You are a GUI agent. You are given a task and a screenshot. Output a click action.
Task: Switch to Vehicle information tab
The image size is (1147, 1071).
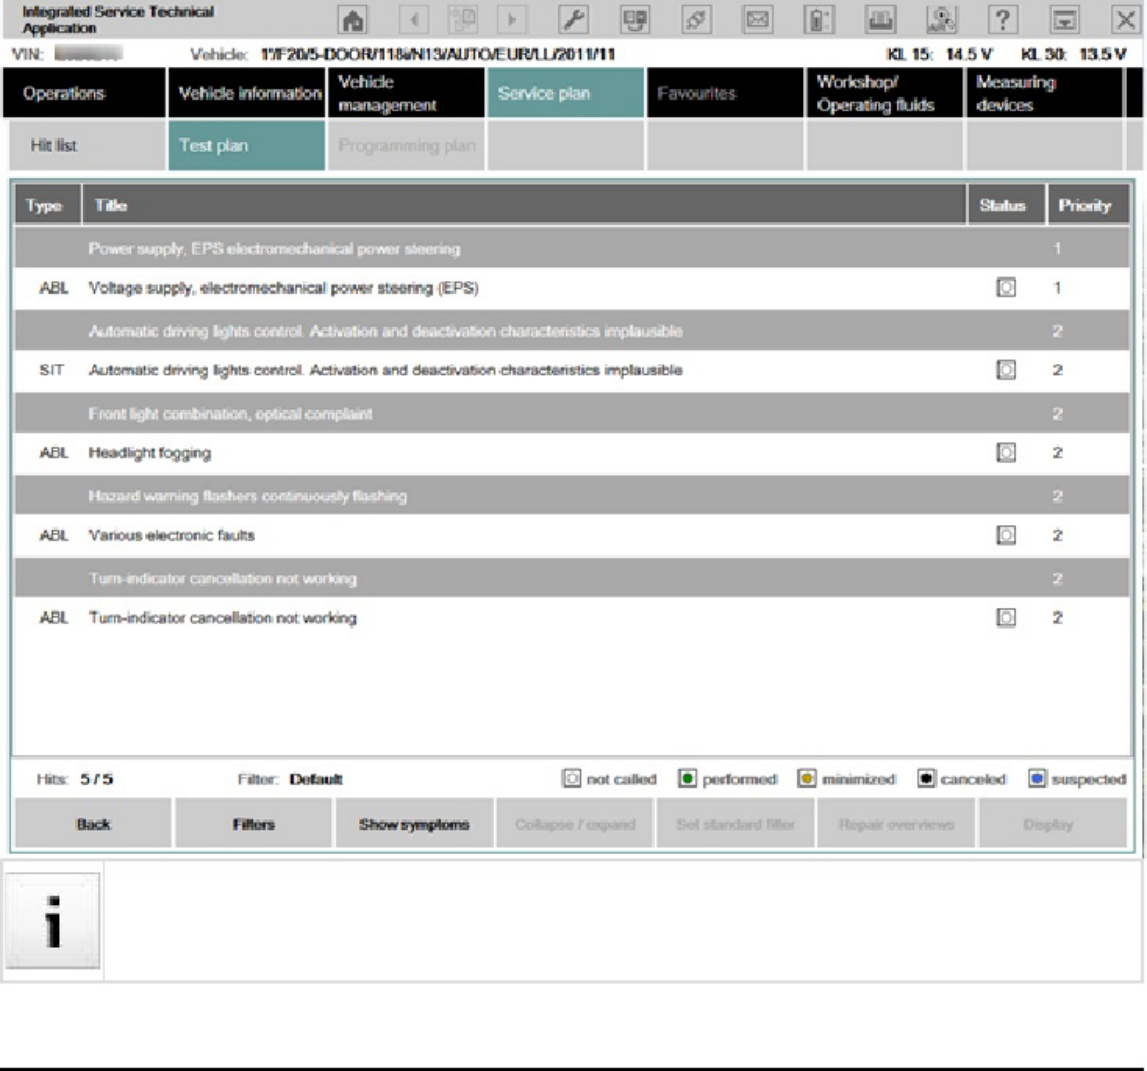coord(247,93)
